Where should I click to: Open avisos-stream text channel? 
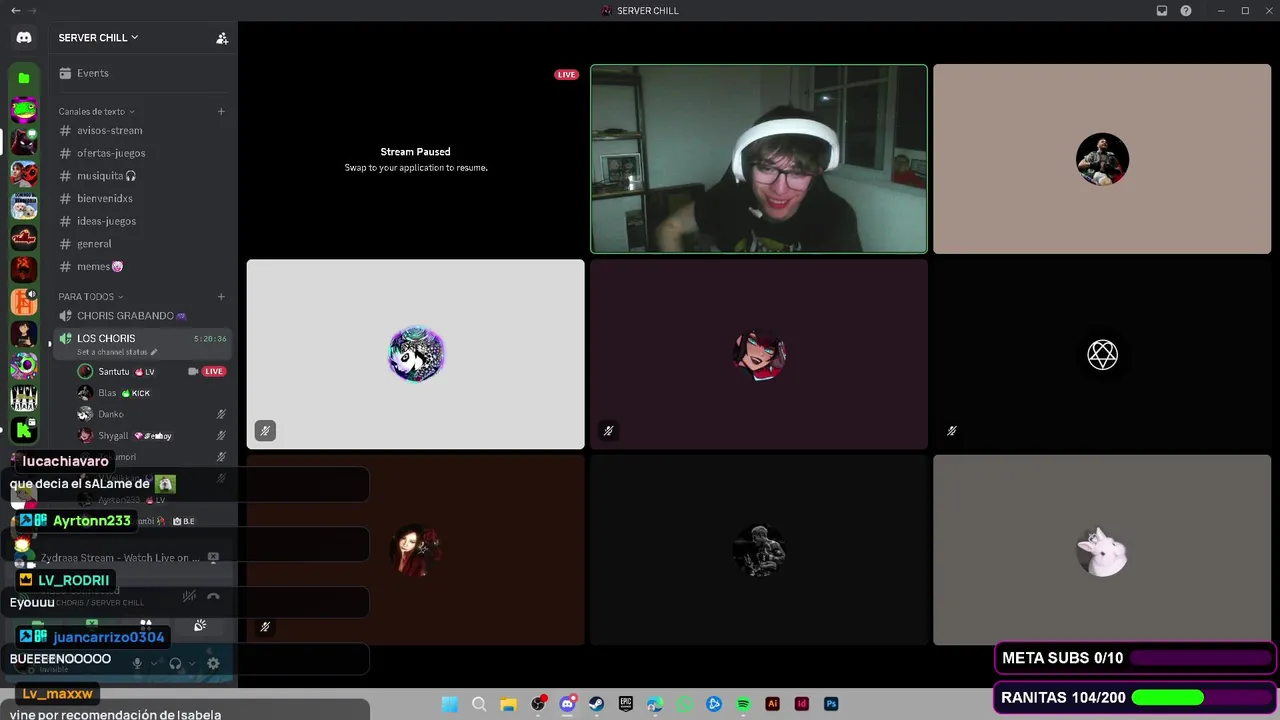(142, 130)
